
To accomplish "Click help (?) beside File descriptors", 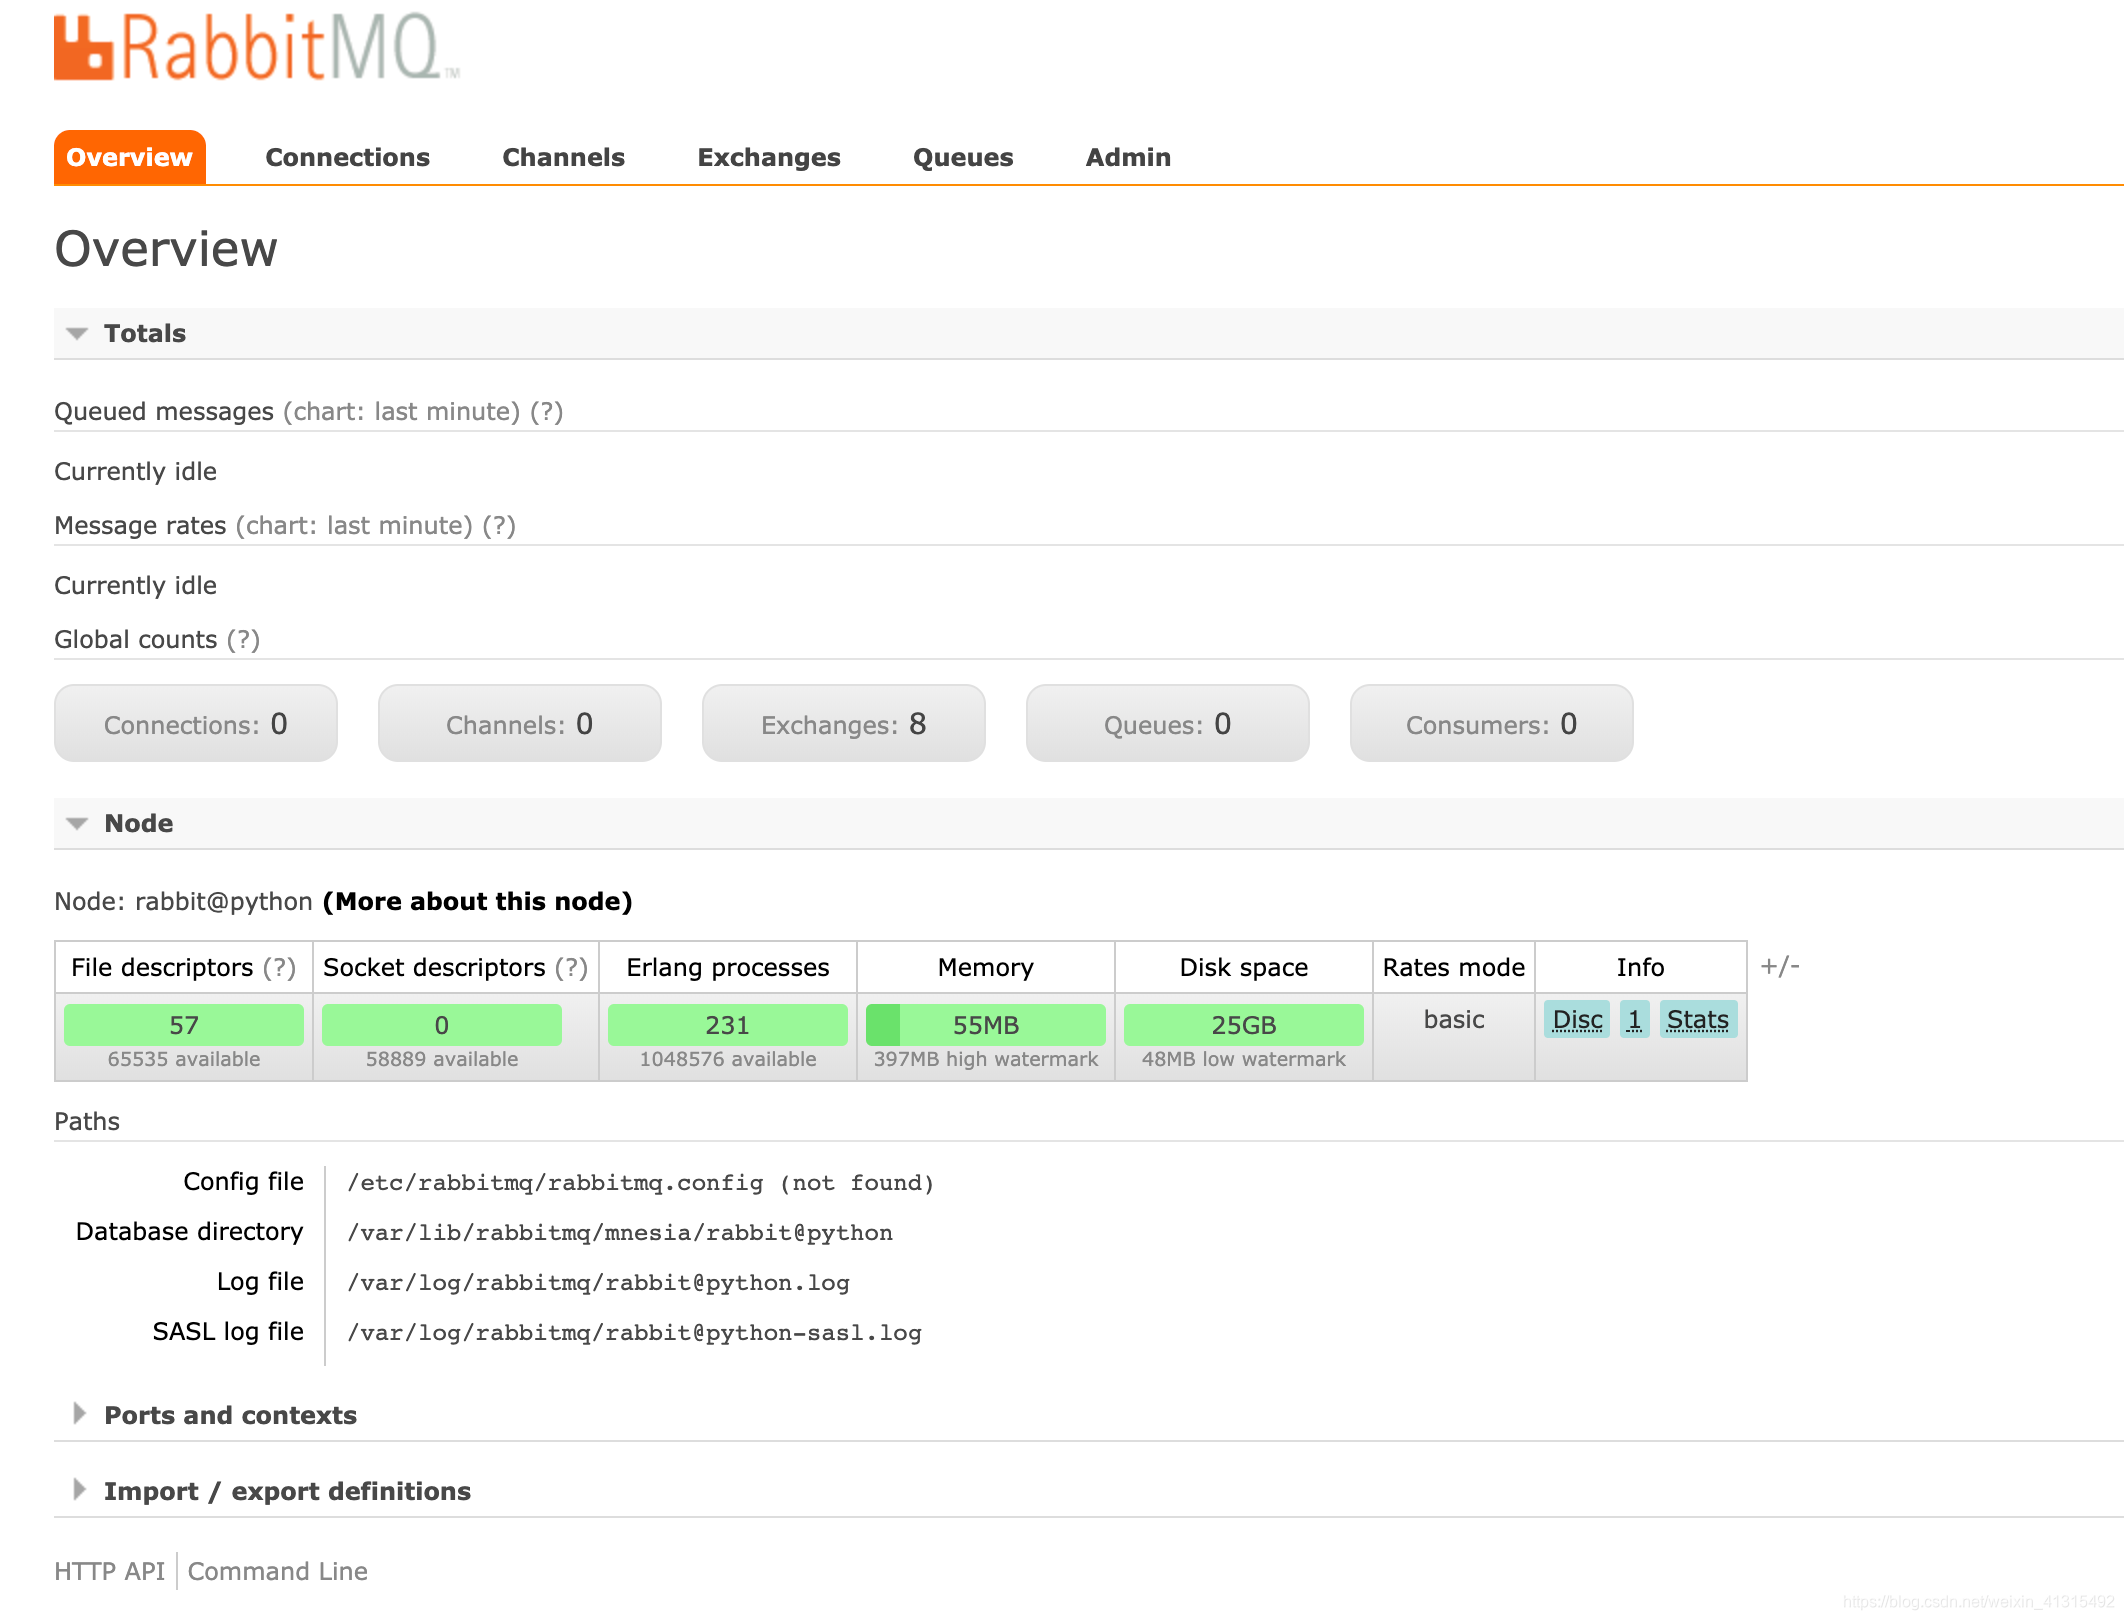I will click(279, 968).
